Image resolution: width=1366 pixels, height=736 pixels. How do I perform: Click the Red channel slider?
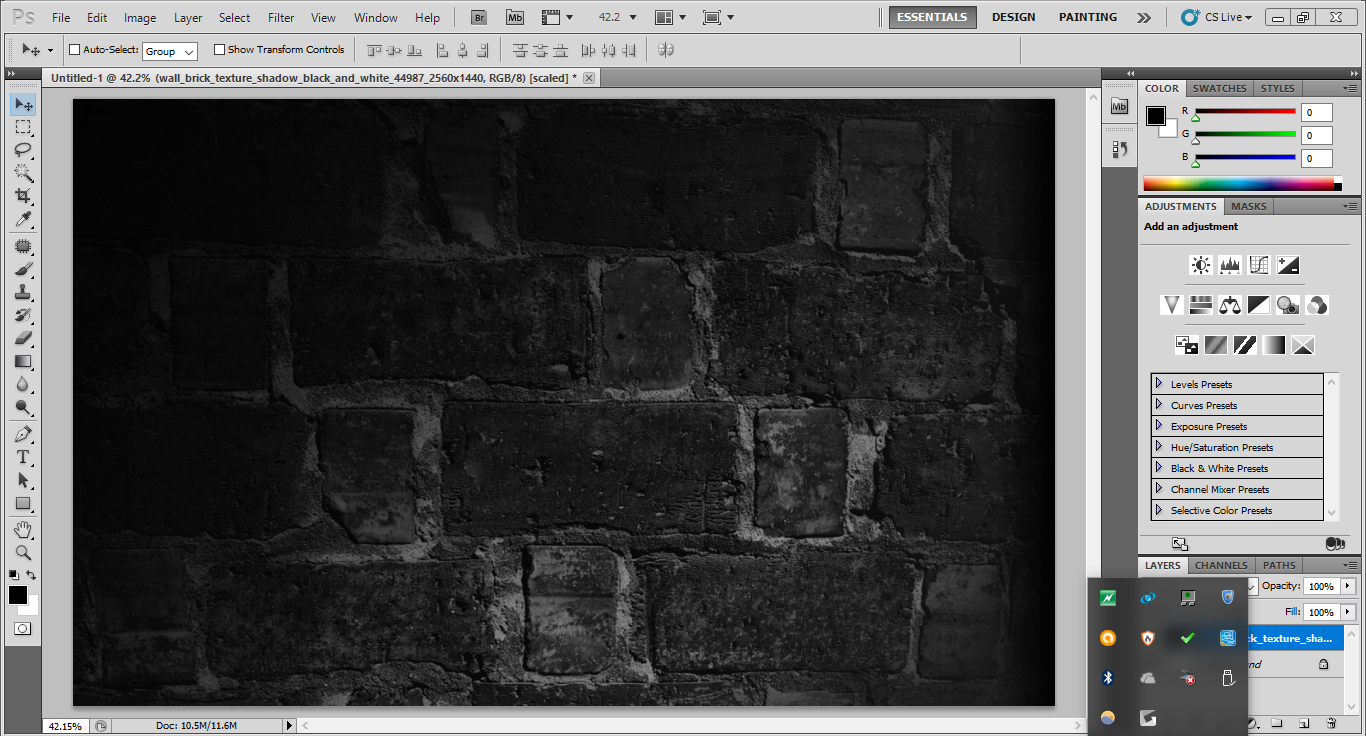1245,112
